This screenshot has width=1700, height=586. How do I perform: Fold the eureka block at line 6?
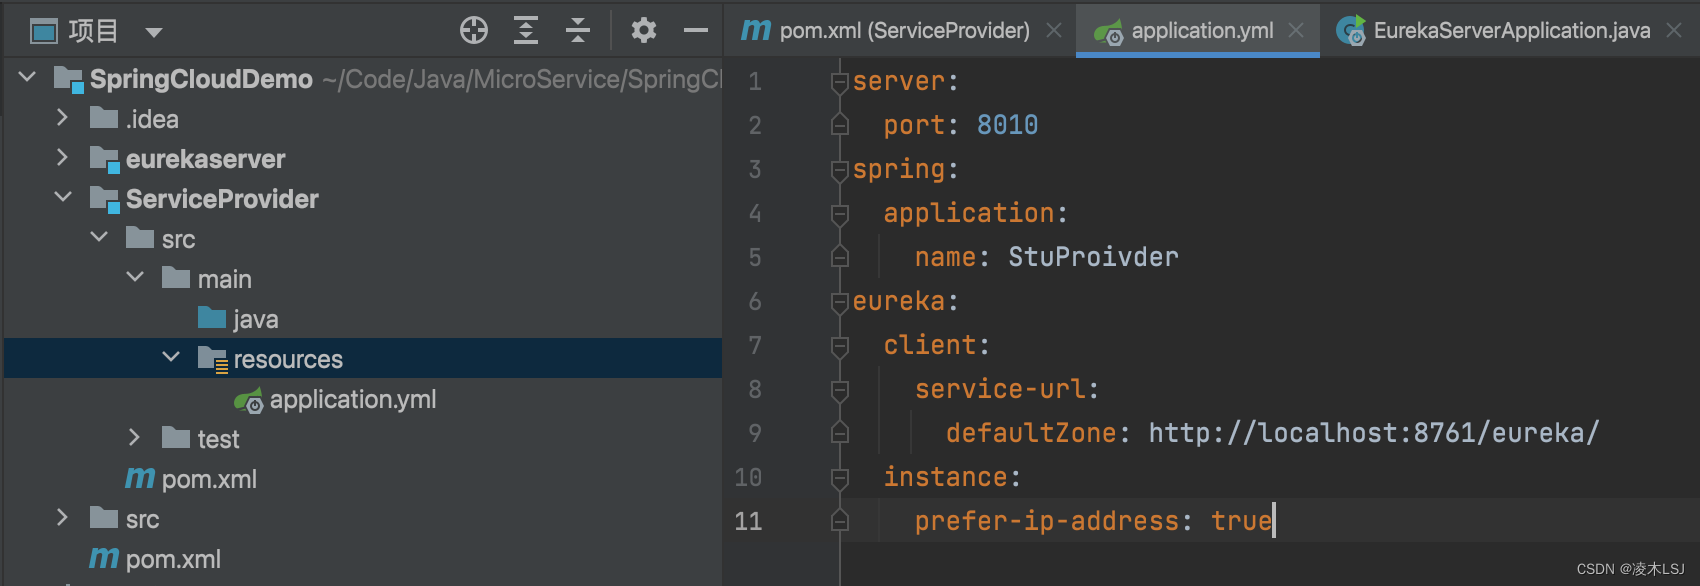(x=840, y=301)
